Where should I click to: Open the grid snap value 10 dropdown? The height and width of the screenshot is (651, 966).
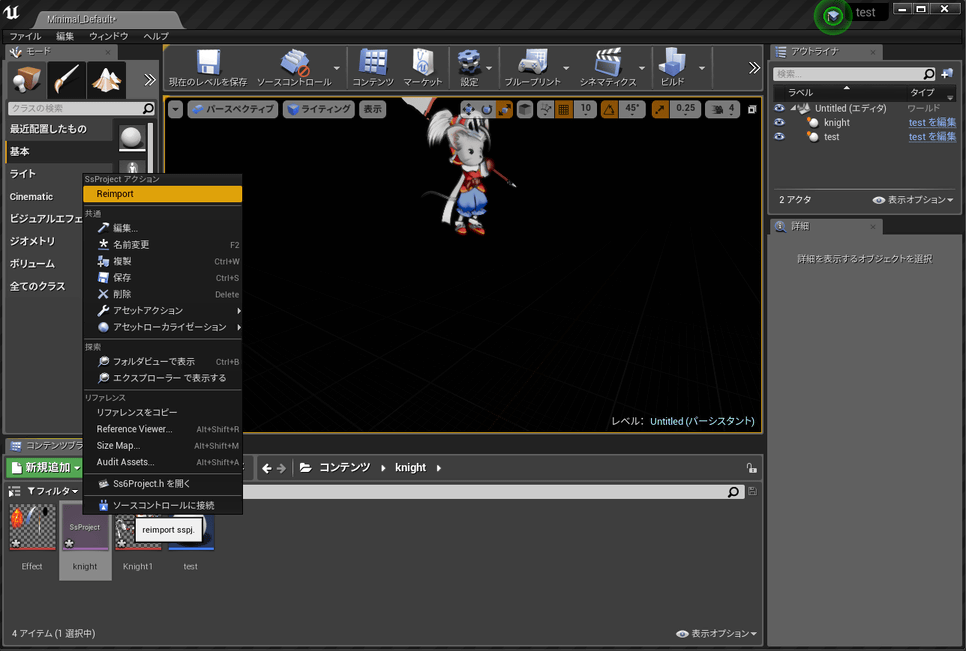(x=585, y=110)
